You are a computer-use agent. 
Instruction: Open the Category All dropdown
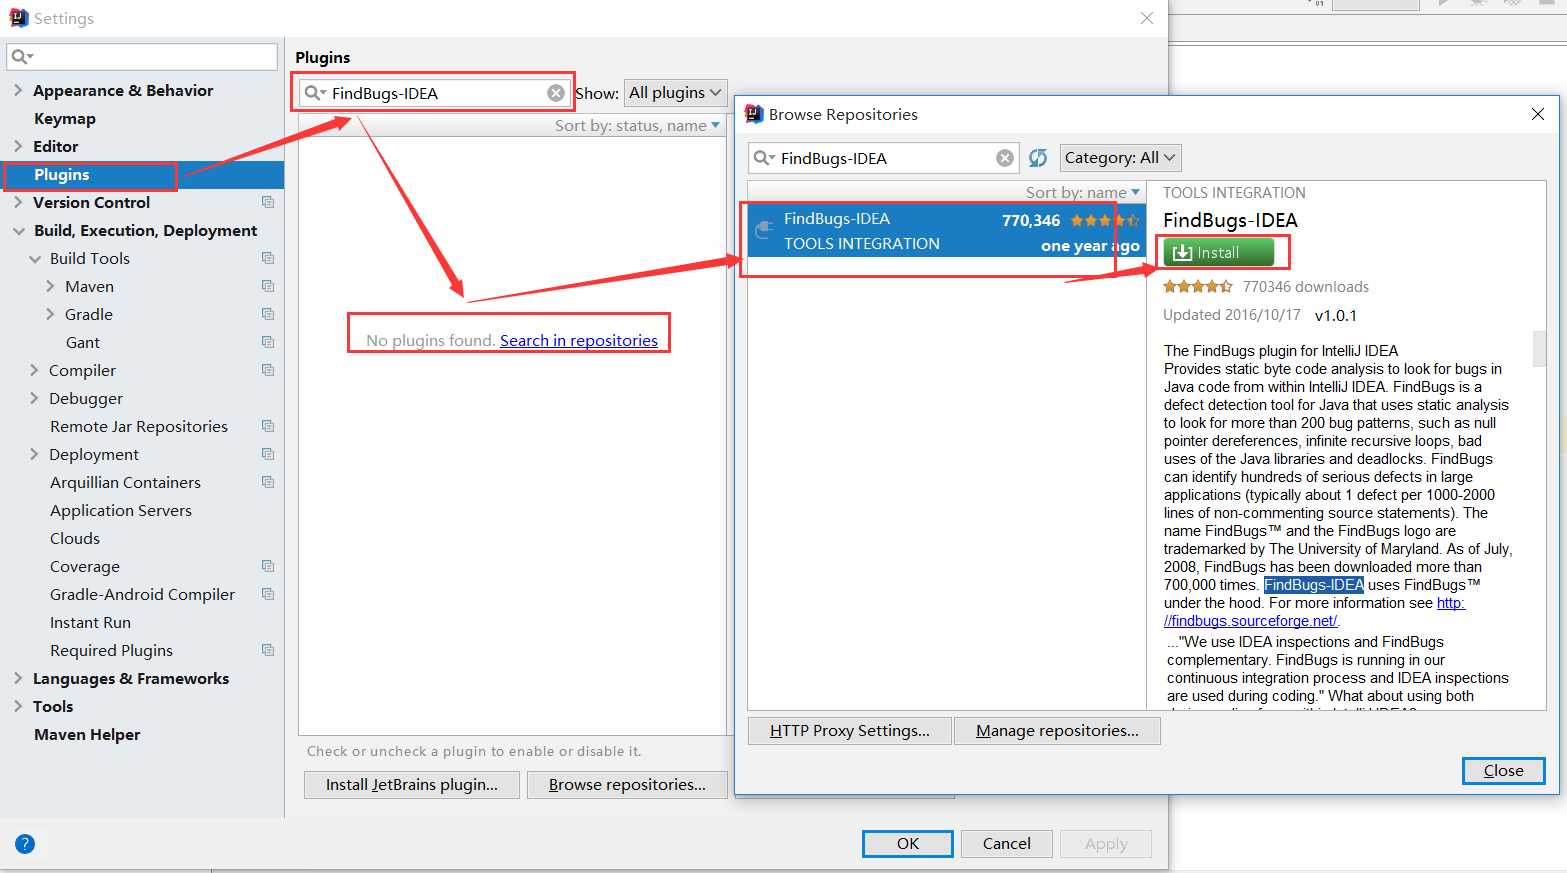click(1120, 158)
